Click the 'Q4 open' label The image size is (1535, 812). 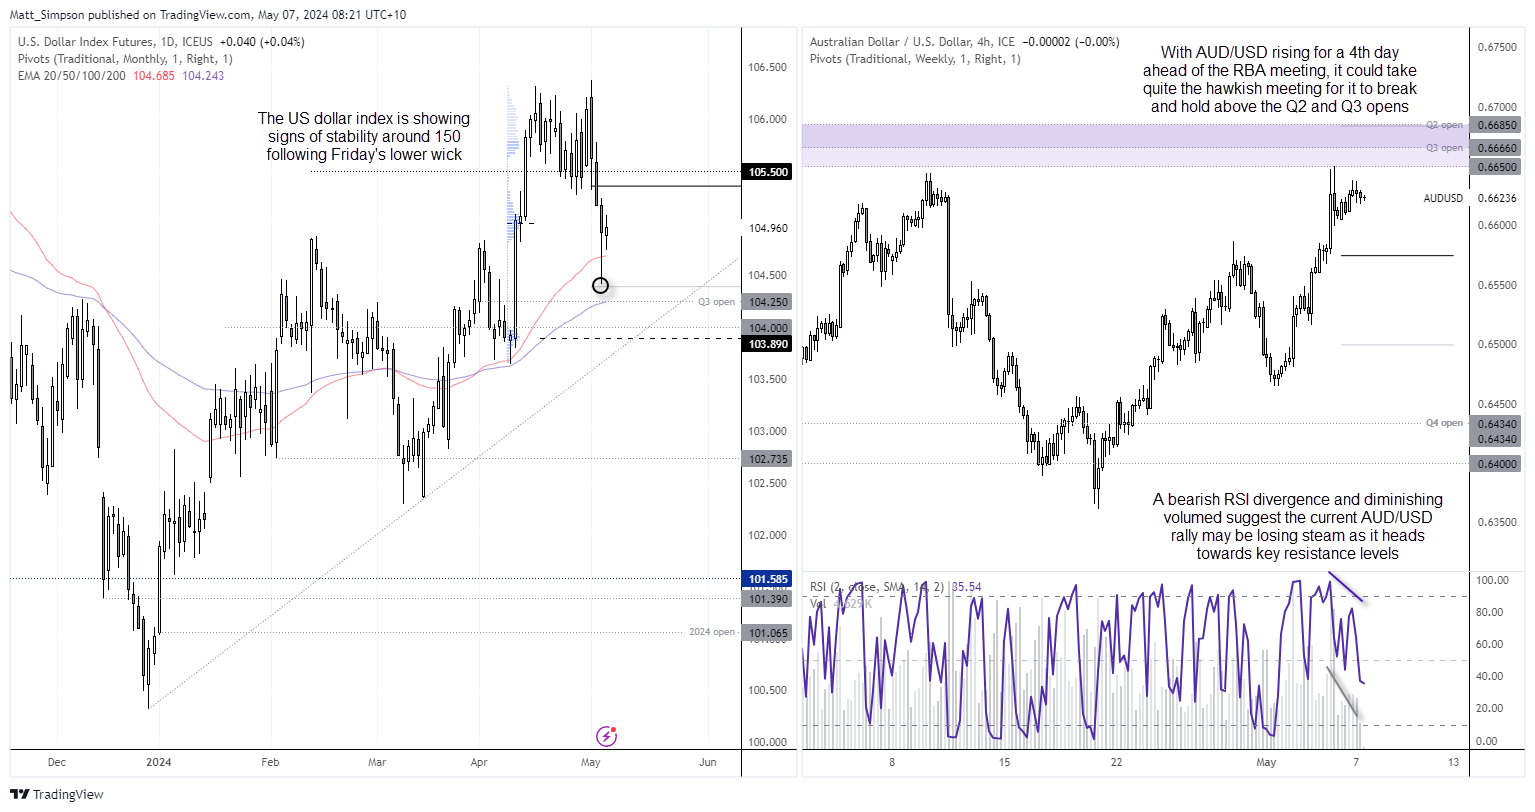1444,423
